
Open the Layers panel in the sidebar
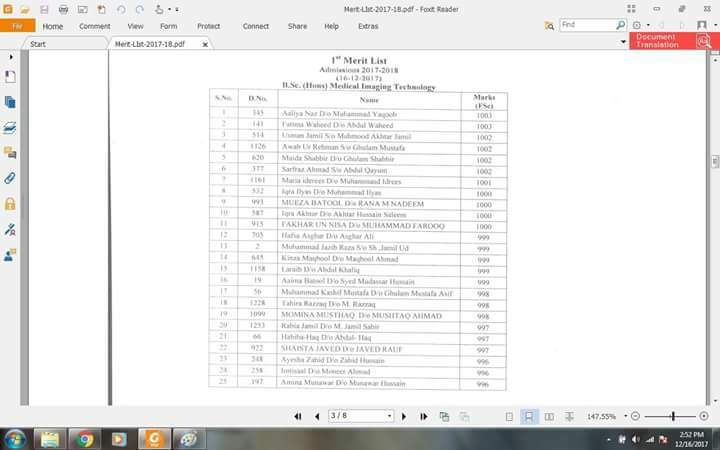pyautogui.click(x=10, y=128)
